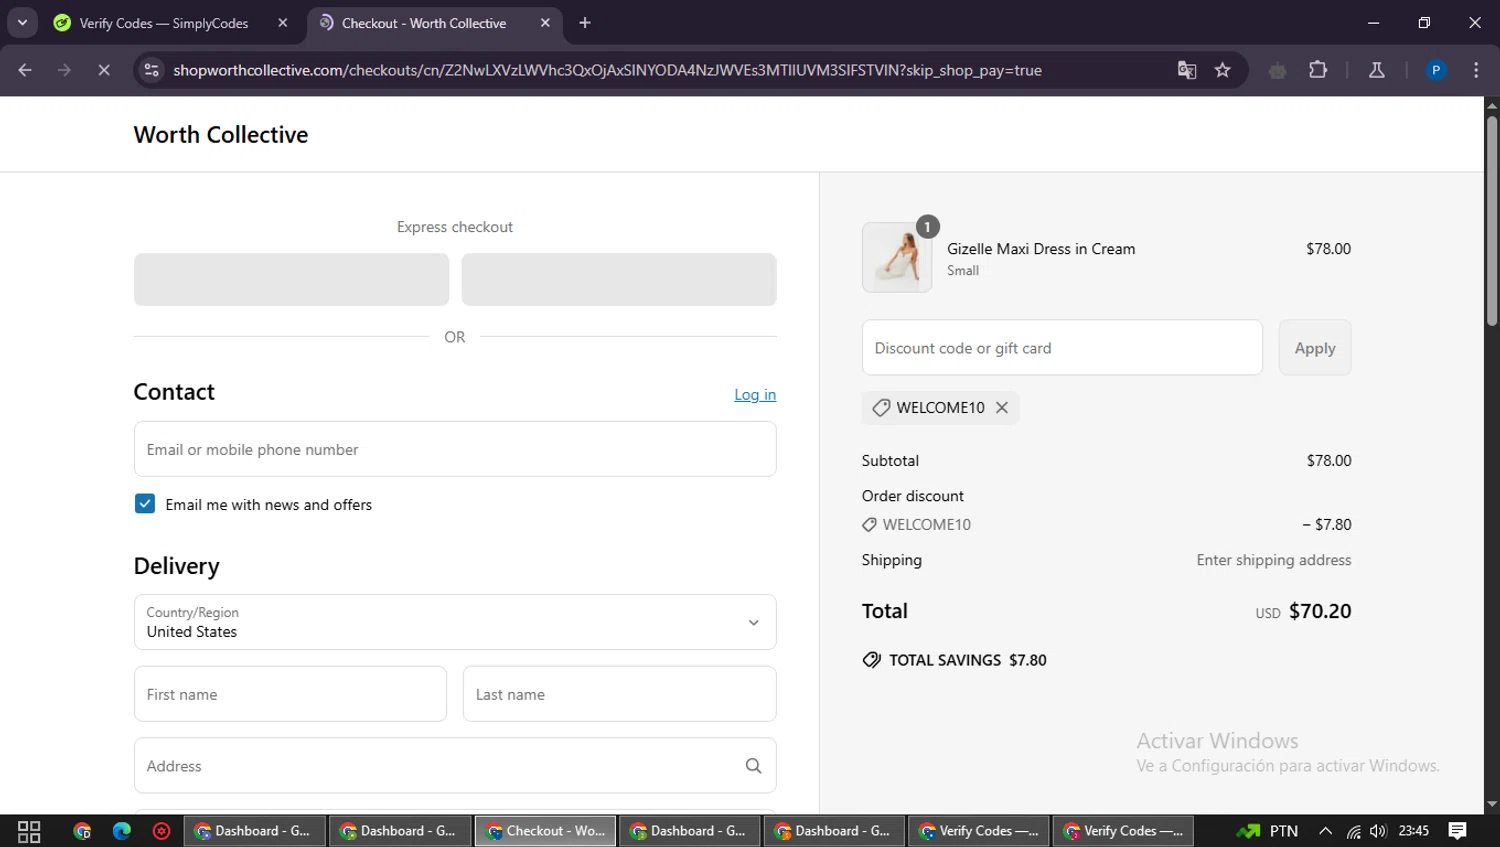Viewport: 1500px width, 847px height.
Task: Click the page vertical scrollbar thumb
Action: click(1492, 220)
